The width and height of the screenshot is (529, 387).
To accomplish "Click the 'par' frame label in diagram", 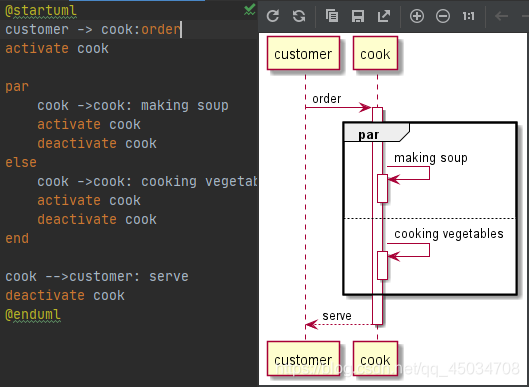I will [x=368, y=135].
